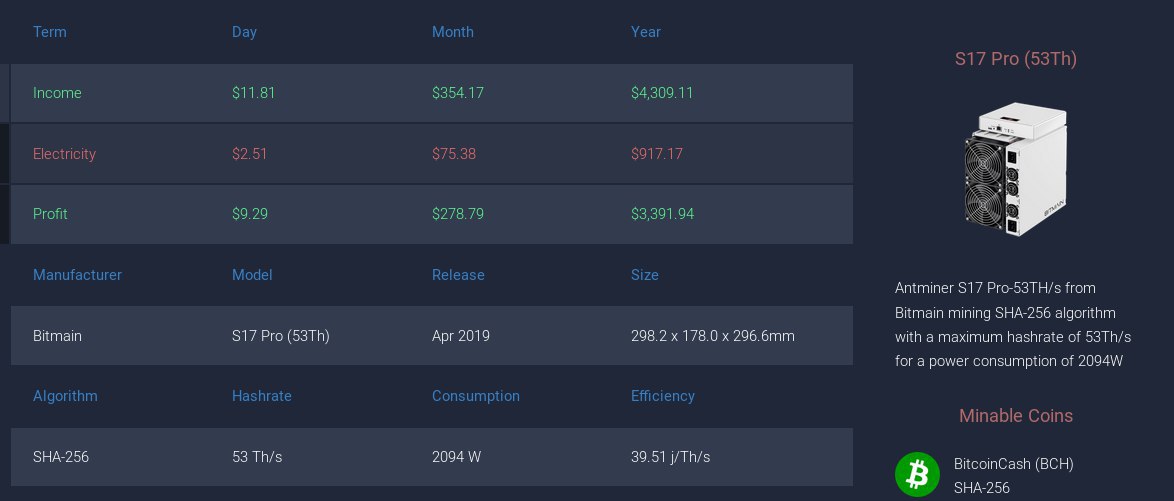Select the 53 Th/s hashrate cell
Image resolution: width=1174 pixels, height=501 pixels.
click(x=257, y=457)
